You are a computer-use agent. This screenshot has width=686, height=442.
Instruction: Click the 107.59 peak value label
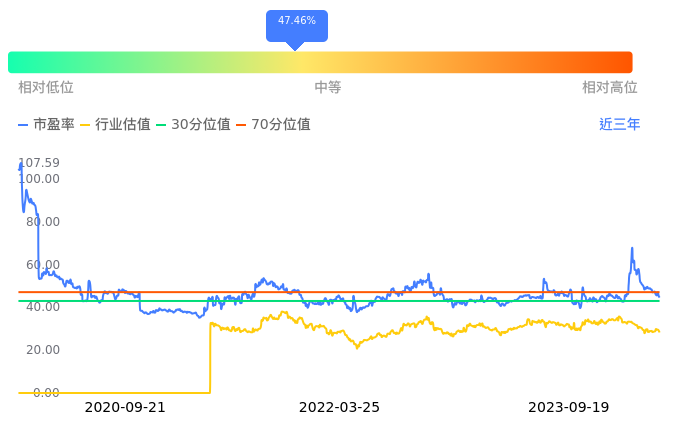(x=40, y=163)
